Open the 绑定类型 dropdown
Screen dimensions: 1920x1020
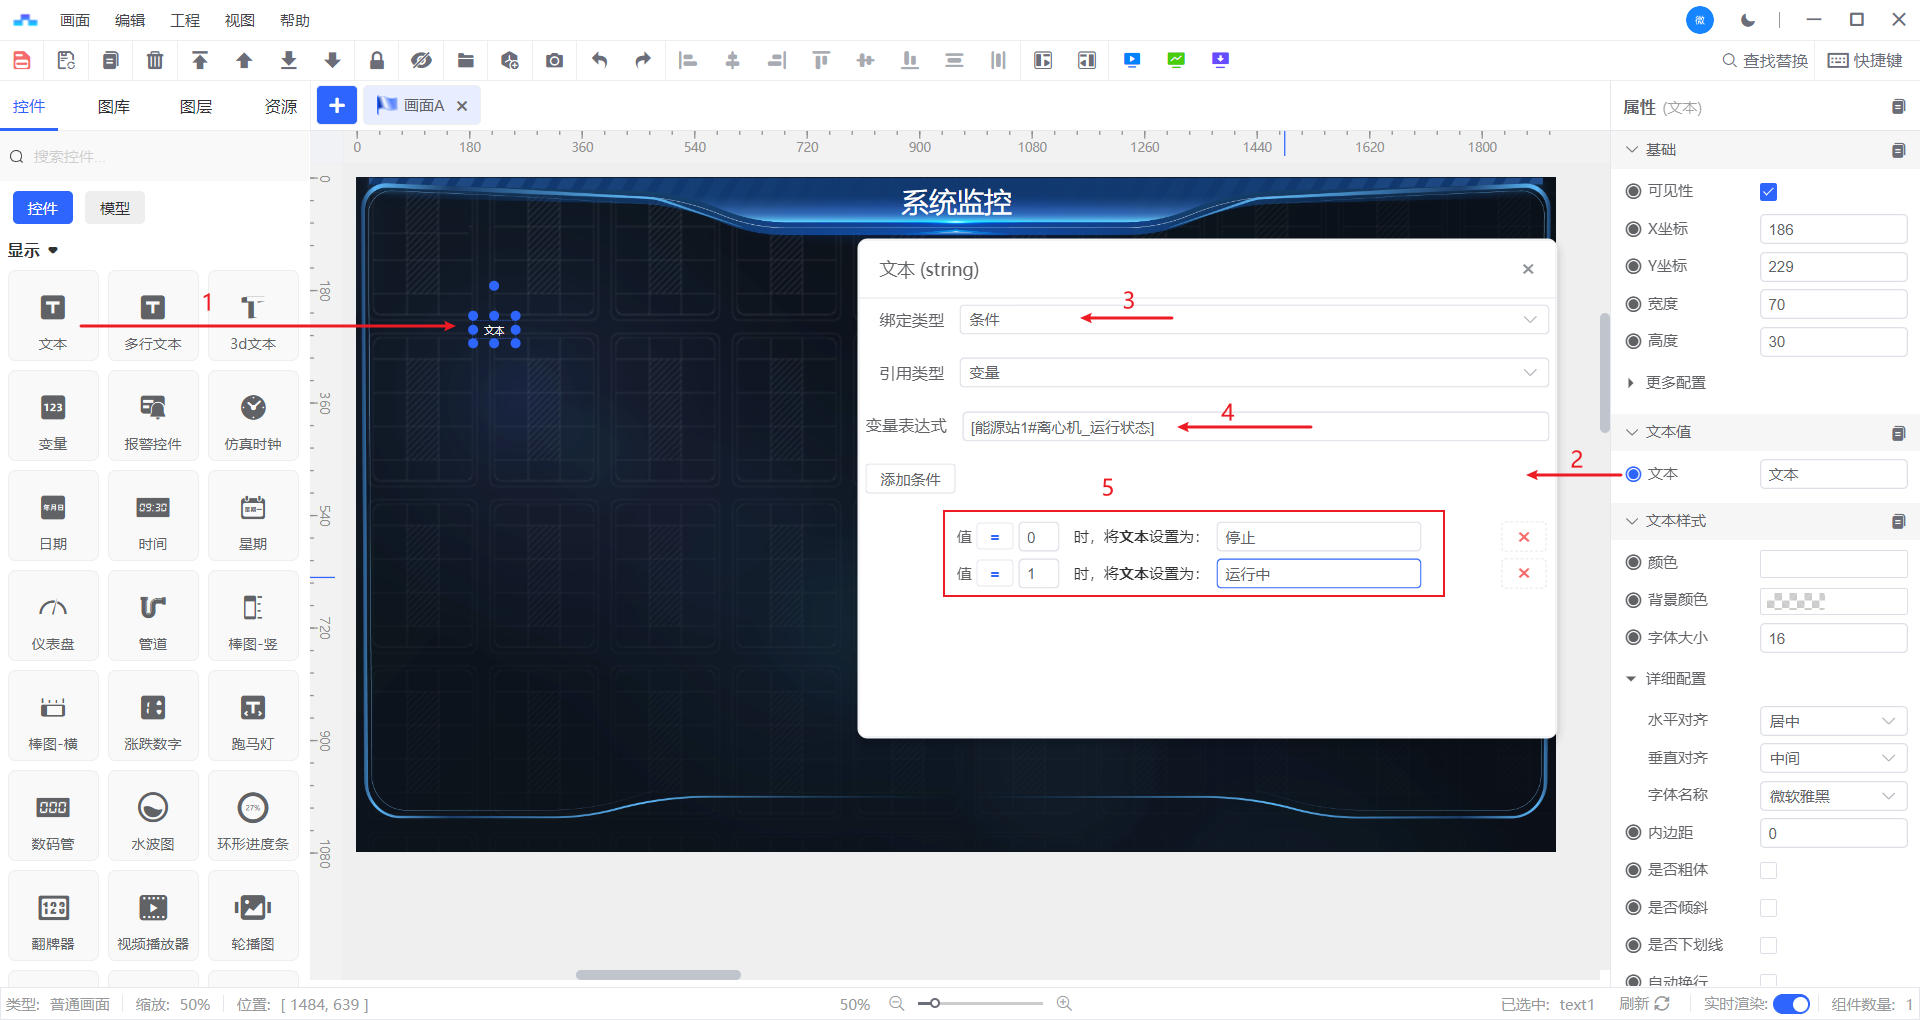[1253, 320]
